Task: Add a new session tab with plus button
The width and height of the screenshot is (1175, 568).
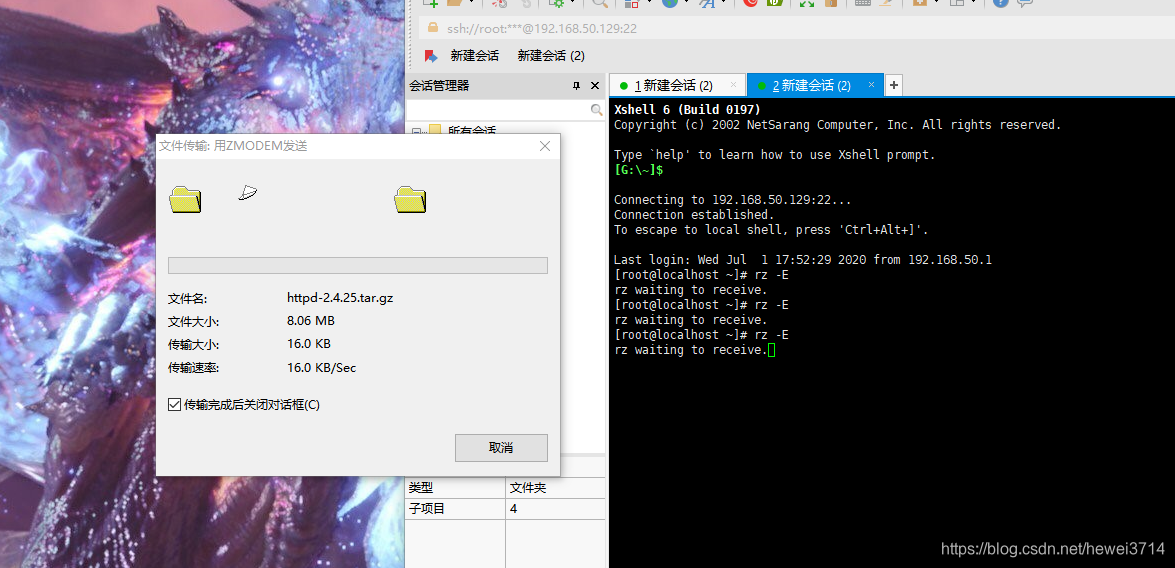Action: (x=894, y=85)
